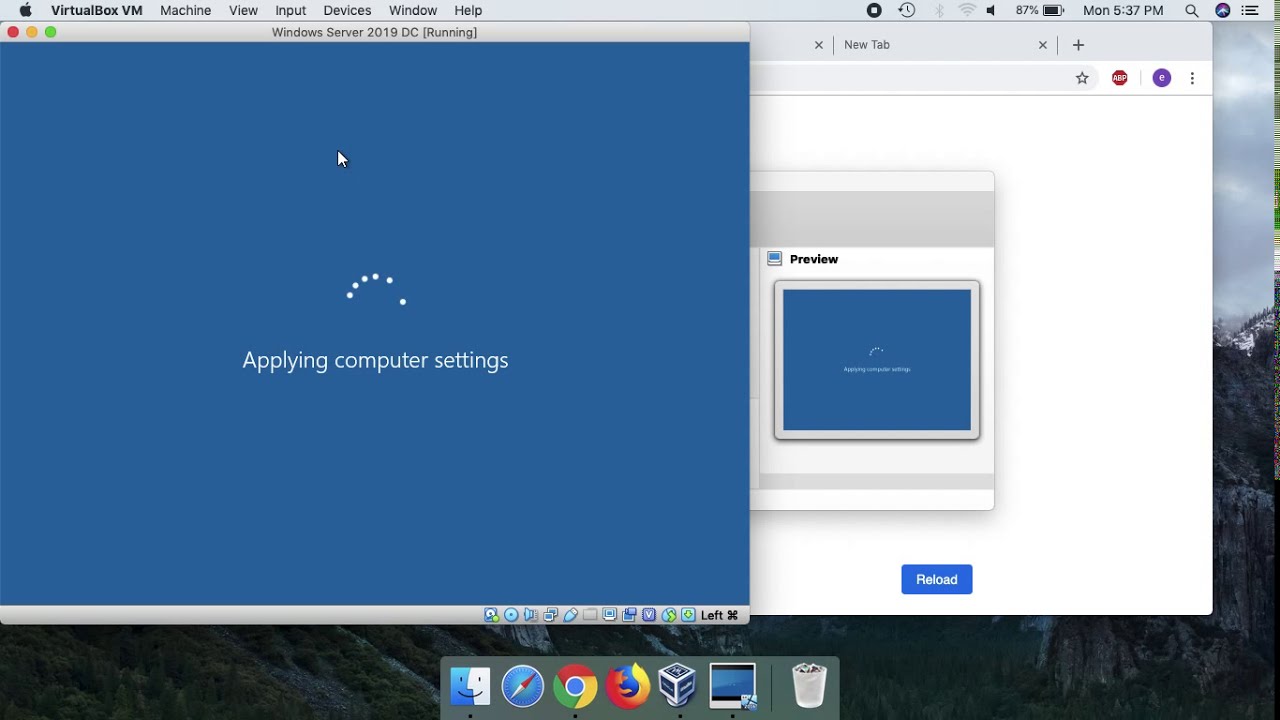This screenshot has height=720, width=1280.
Task: Click the display settings indicator icon
Action: point(609,615)
